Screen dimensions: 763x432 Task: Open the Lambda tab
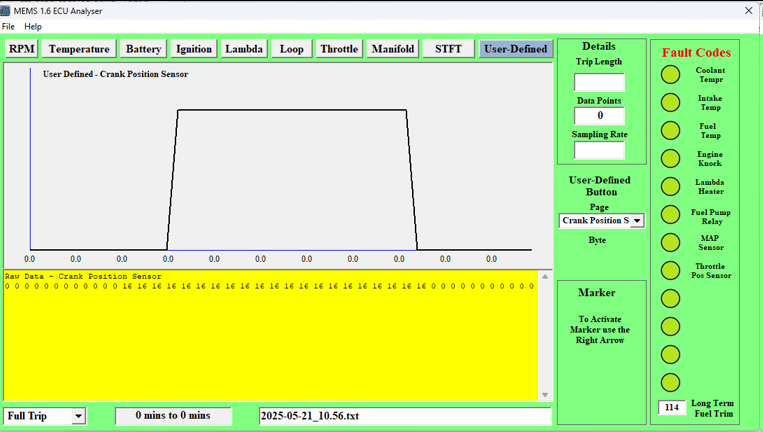pos(244,49)
